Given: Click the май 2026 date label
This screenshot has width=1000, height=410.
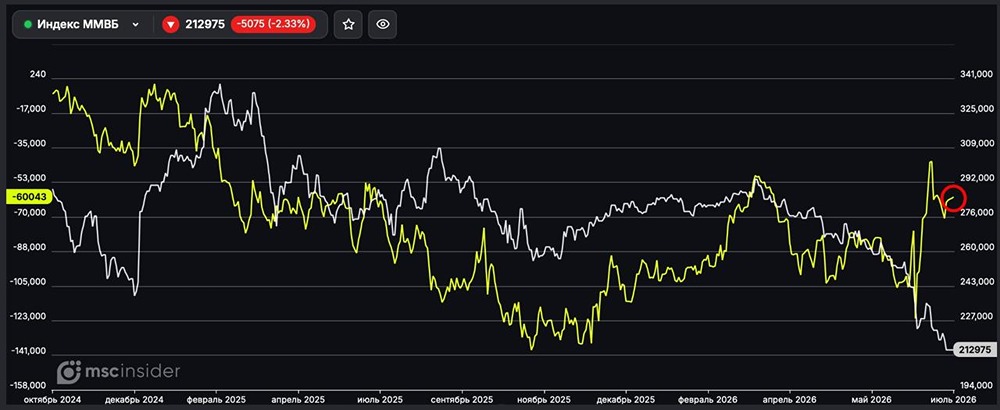Looking at the screenshot, I should [x=872, y=399].
